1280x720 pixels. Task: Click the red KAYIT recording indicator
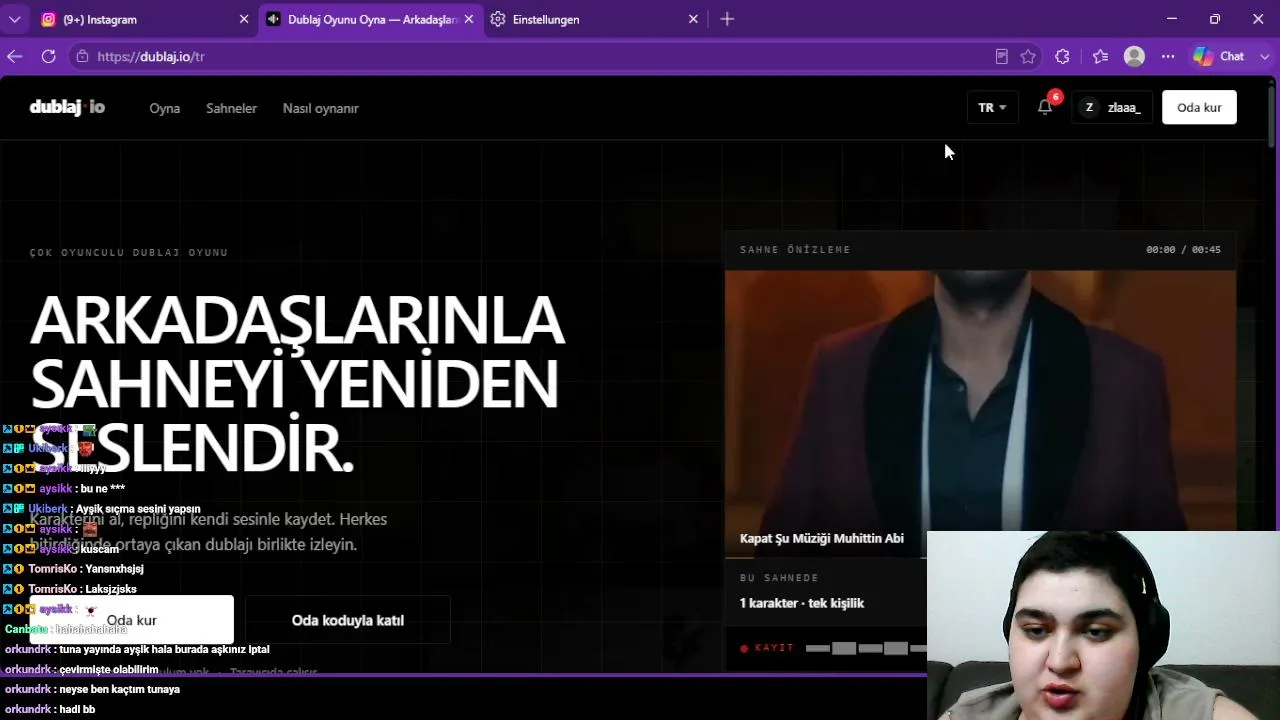click(x=767, y=648)
